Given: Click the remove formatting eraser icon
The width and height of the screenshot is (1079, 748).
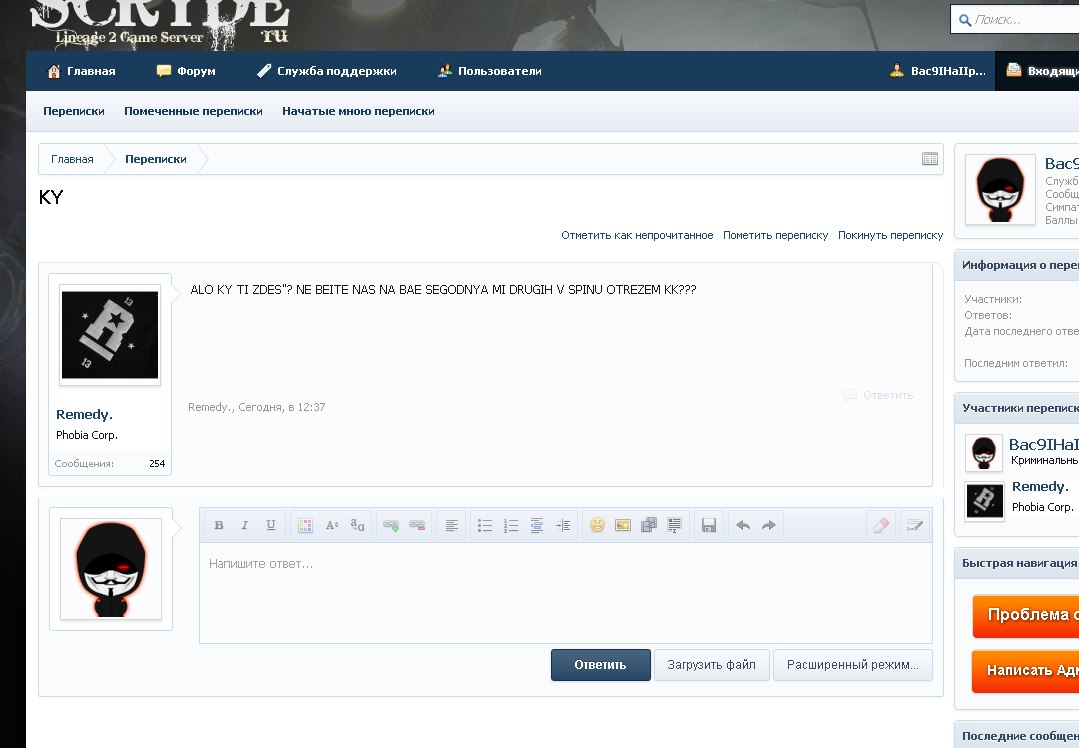Looking at the screenshot, I should click(x=881, y=526).
